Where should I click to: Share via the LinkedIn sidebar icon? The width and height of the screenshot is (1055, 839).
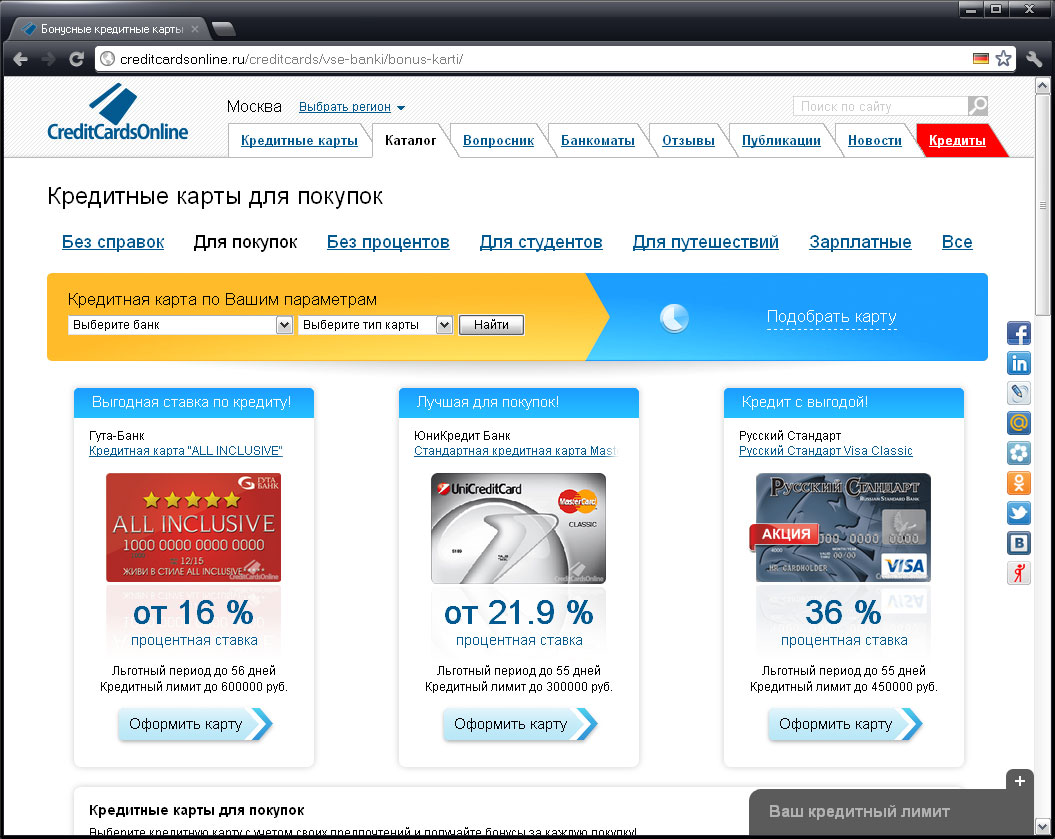[x=1019, y=363]
